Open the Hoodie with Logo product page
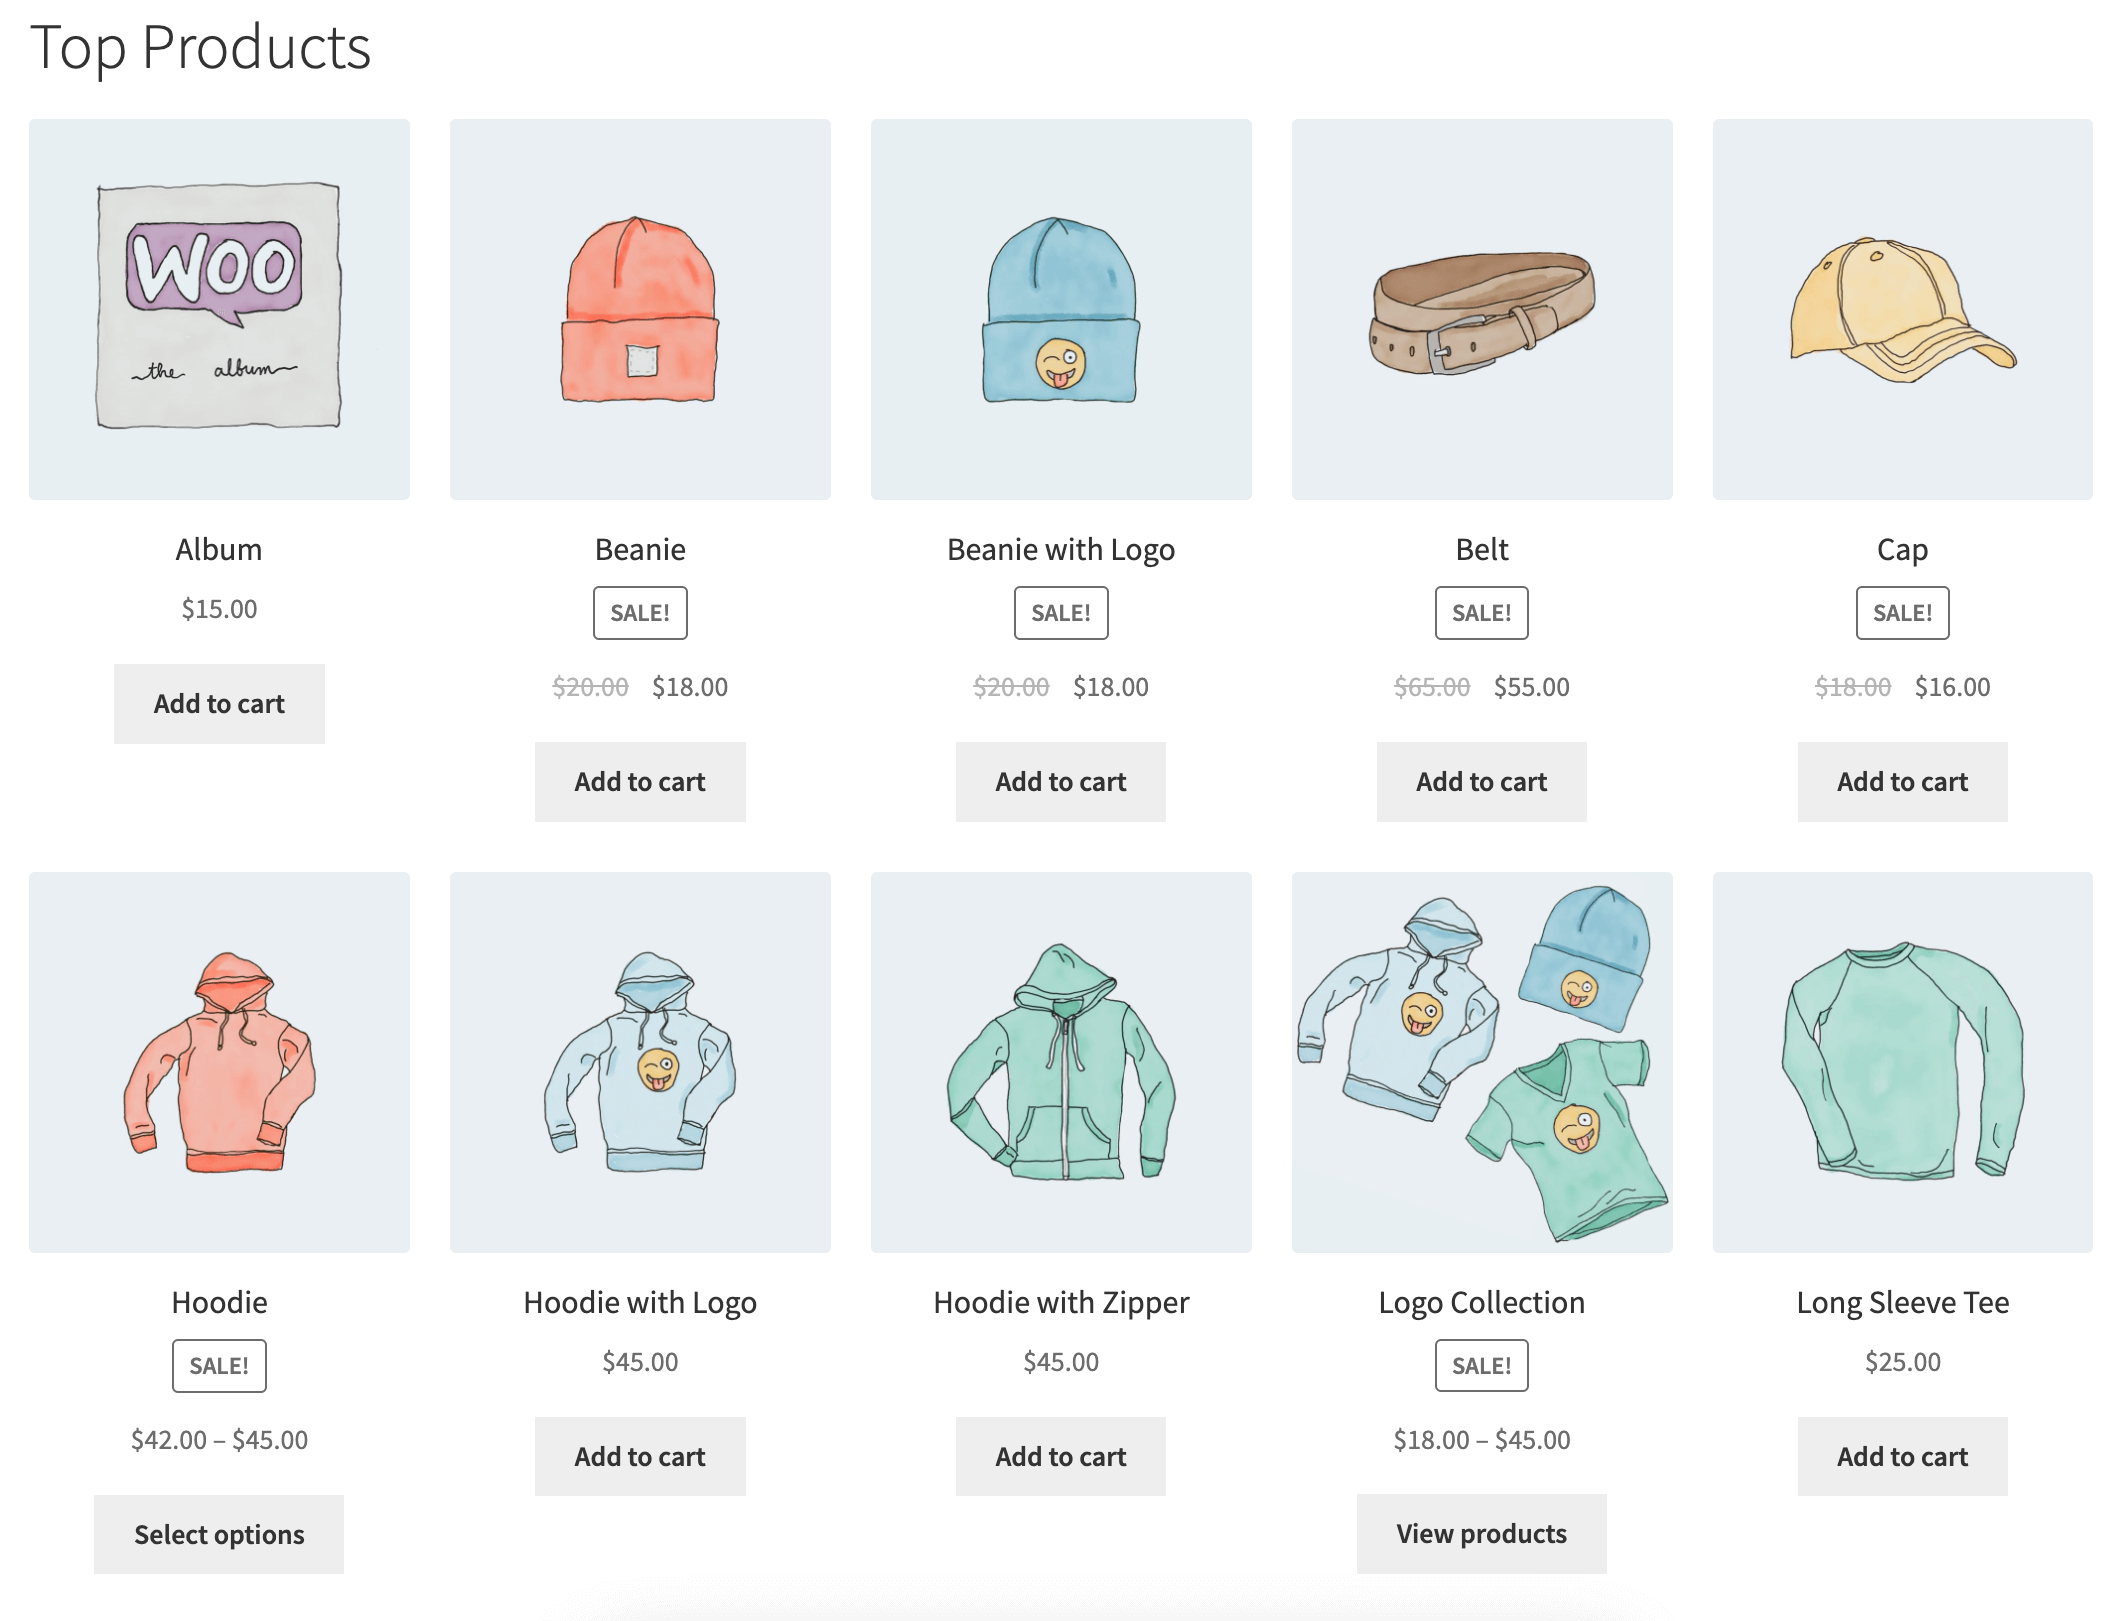The width and height of the screenshot is (2122, 1621). (x=640, y=1302)
